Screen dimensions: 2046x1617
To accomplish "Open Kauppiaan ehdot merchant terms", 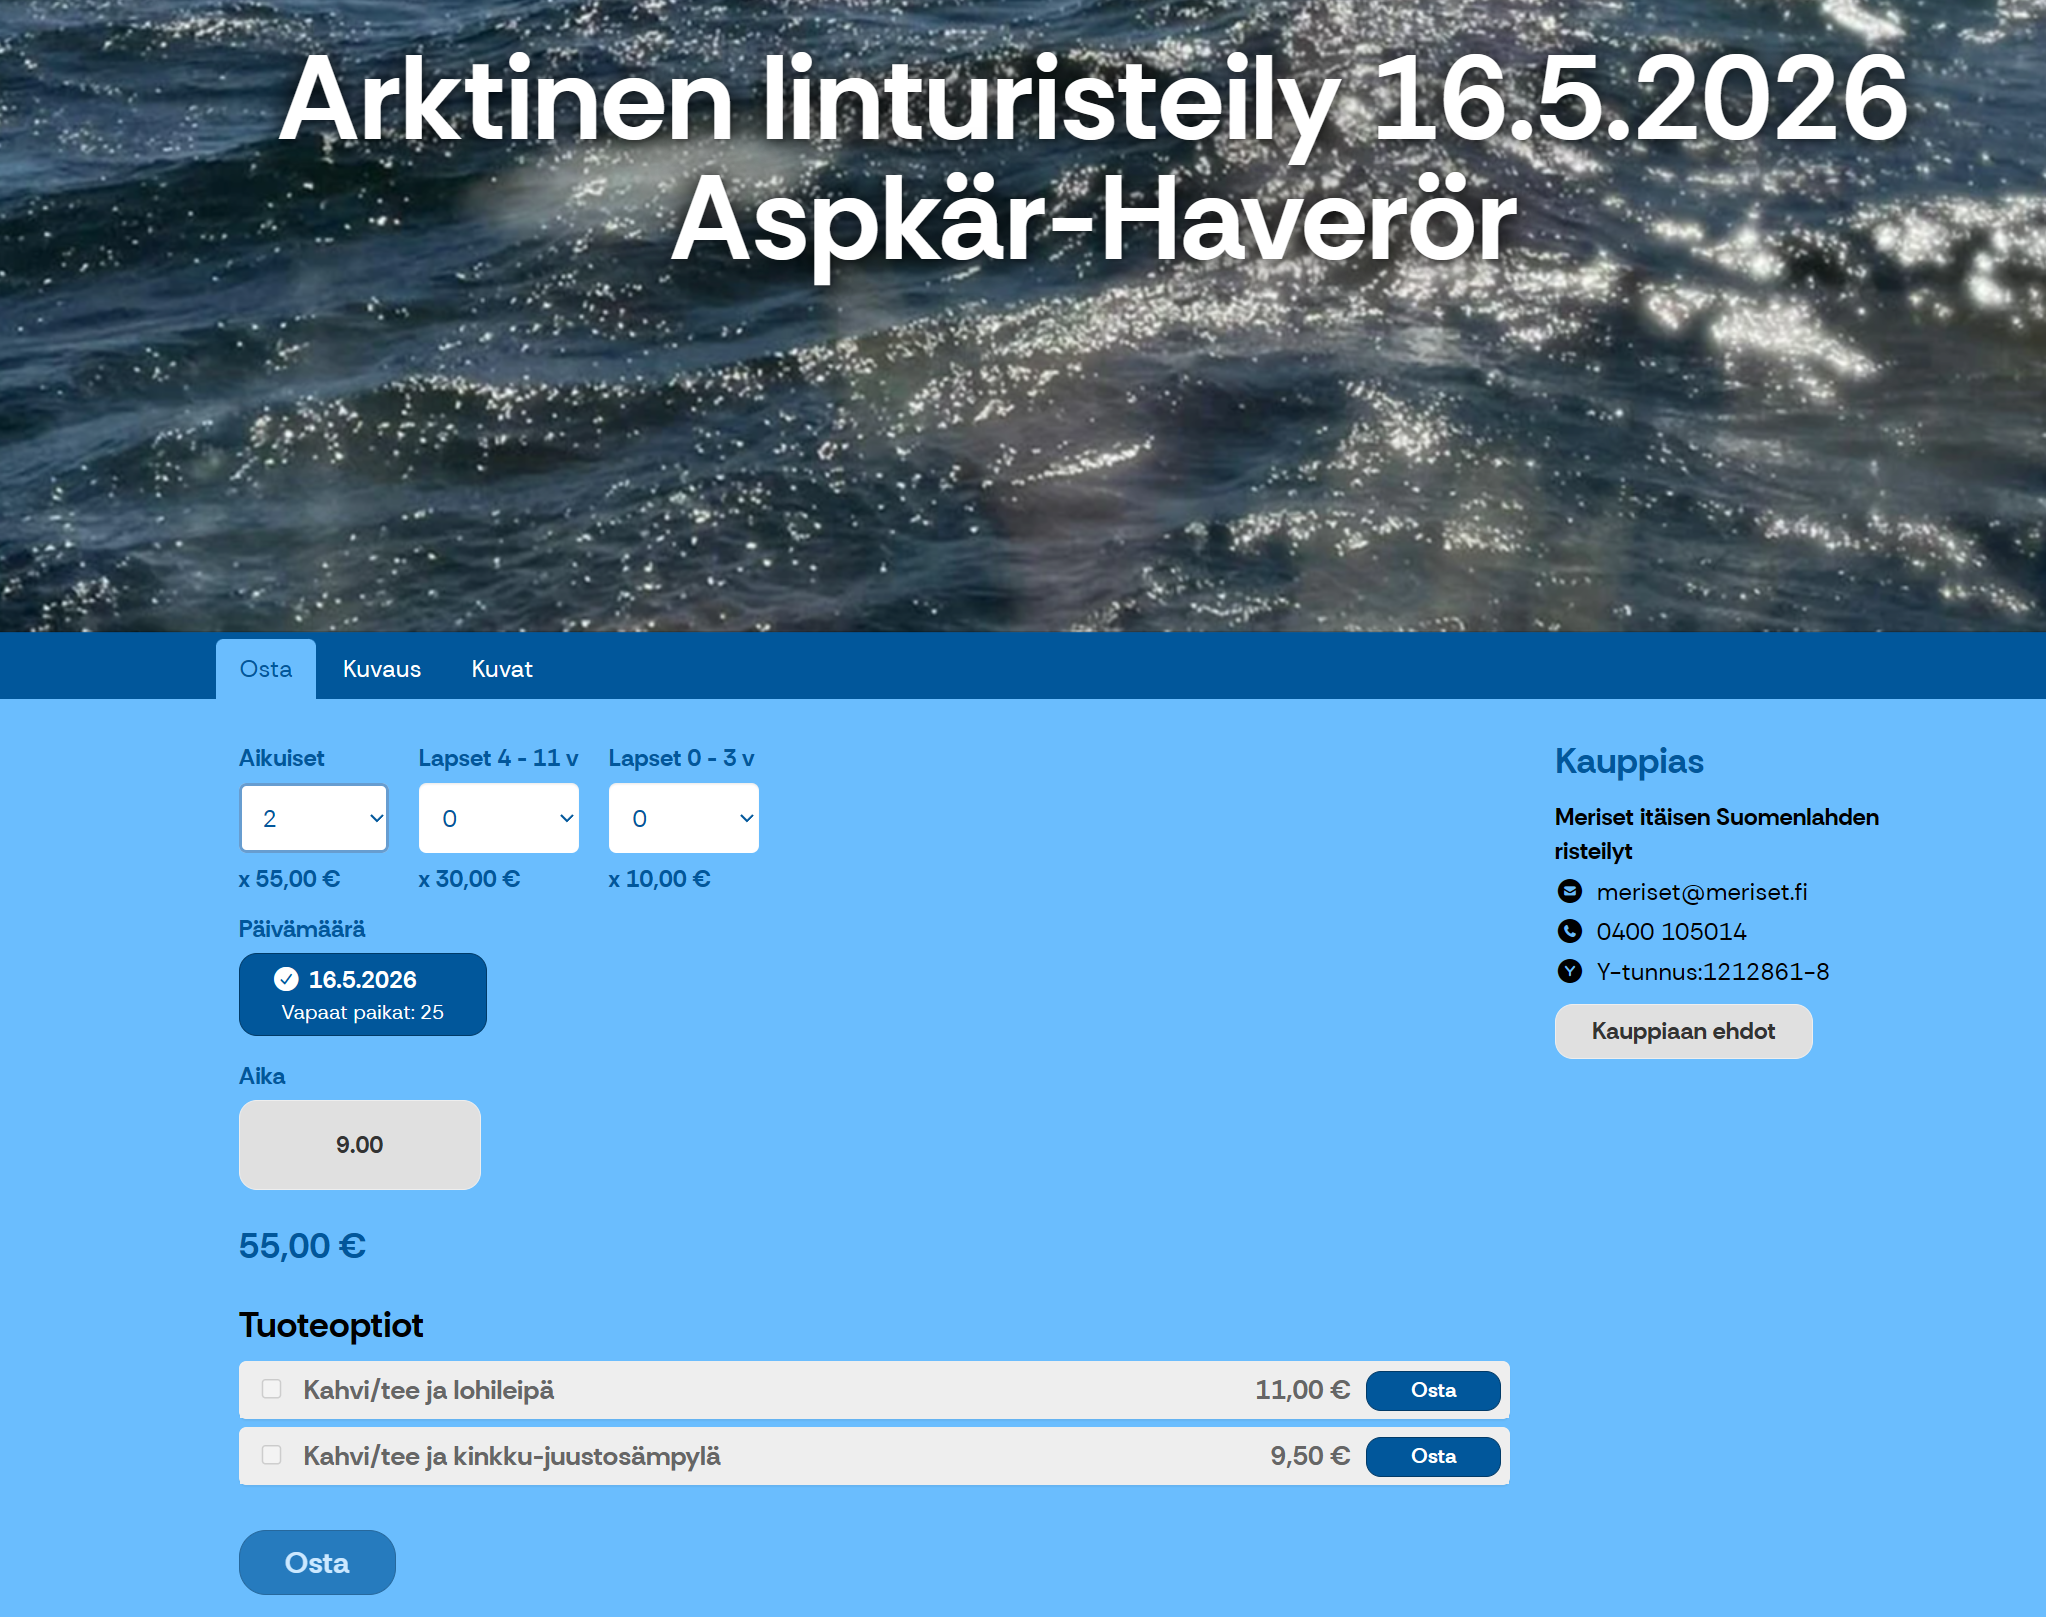I will click(x=1684, y=1031).
